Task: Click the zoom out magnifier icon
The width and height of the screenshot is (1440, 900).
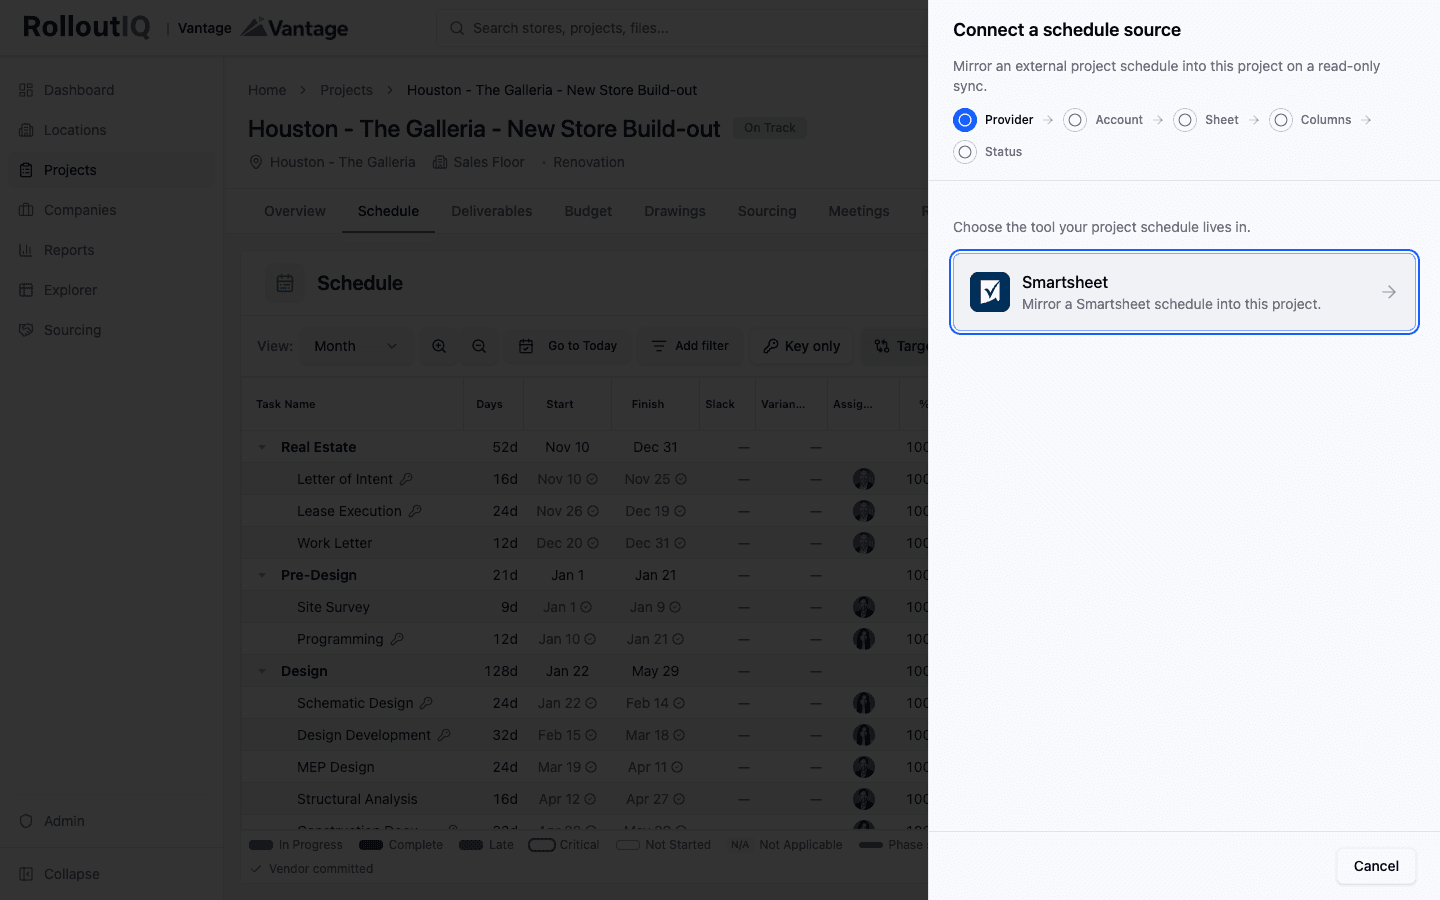Action: (x=479, y=346)
